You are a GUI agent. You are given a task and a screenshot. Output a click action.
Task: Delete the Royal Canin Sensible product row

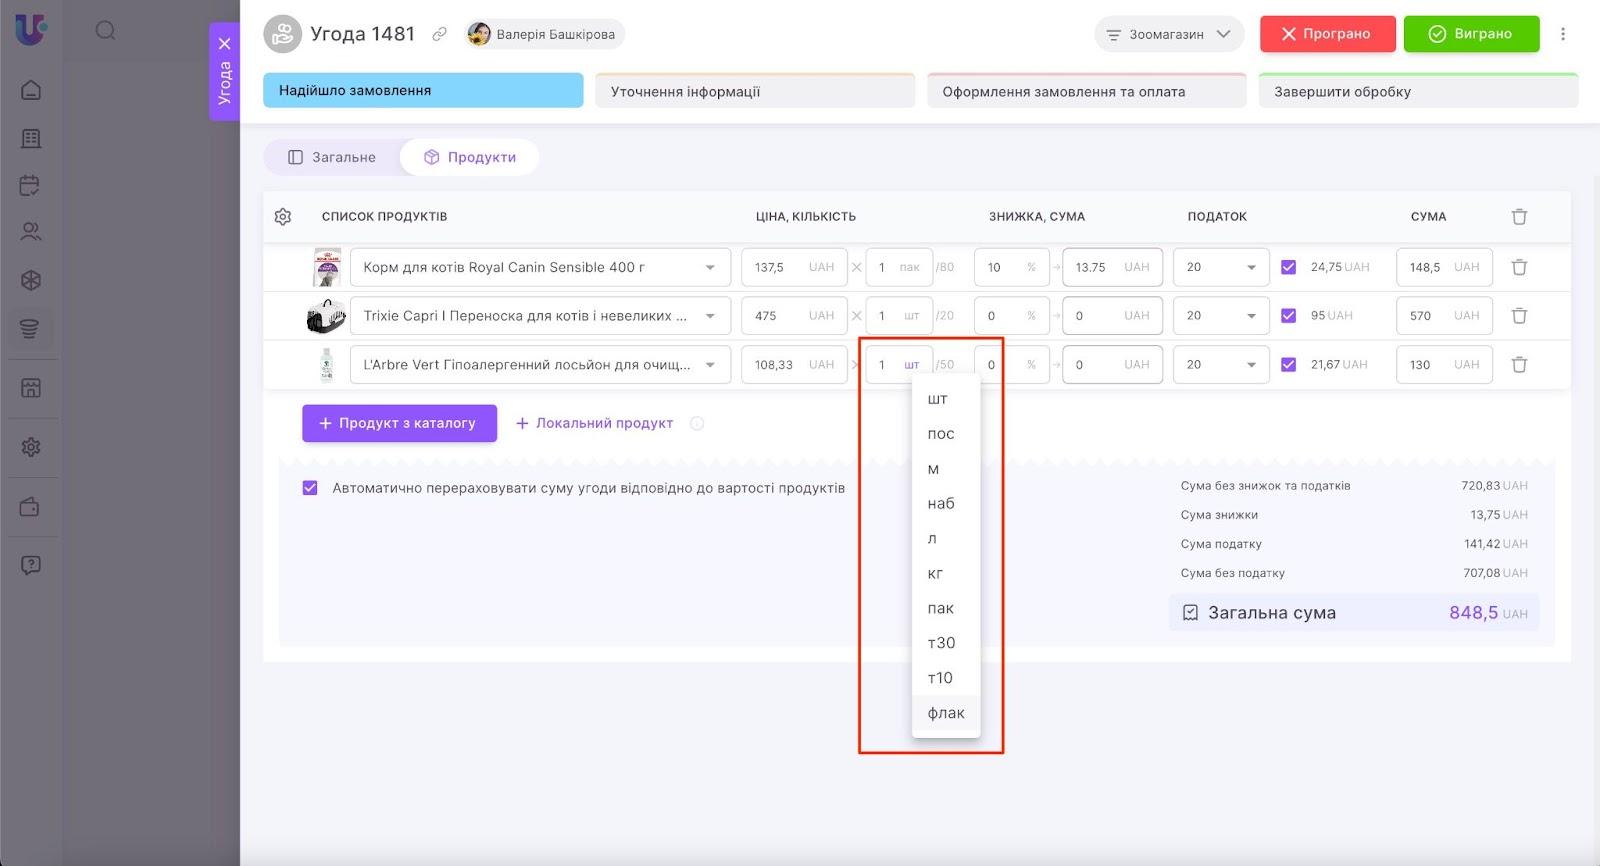[1519, 267]
